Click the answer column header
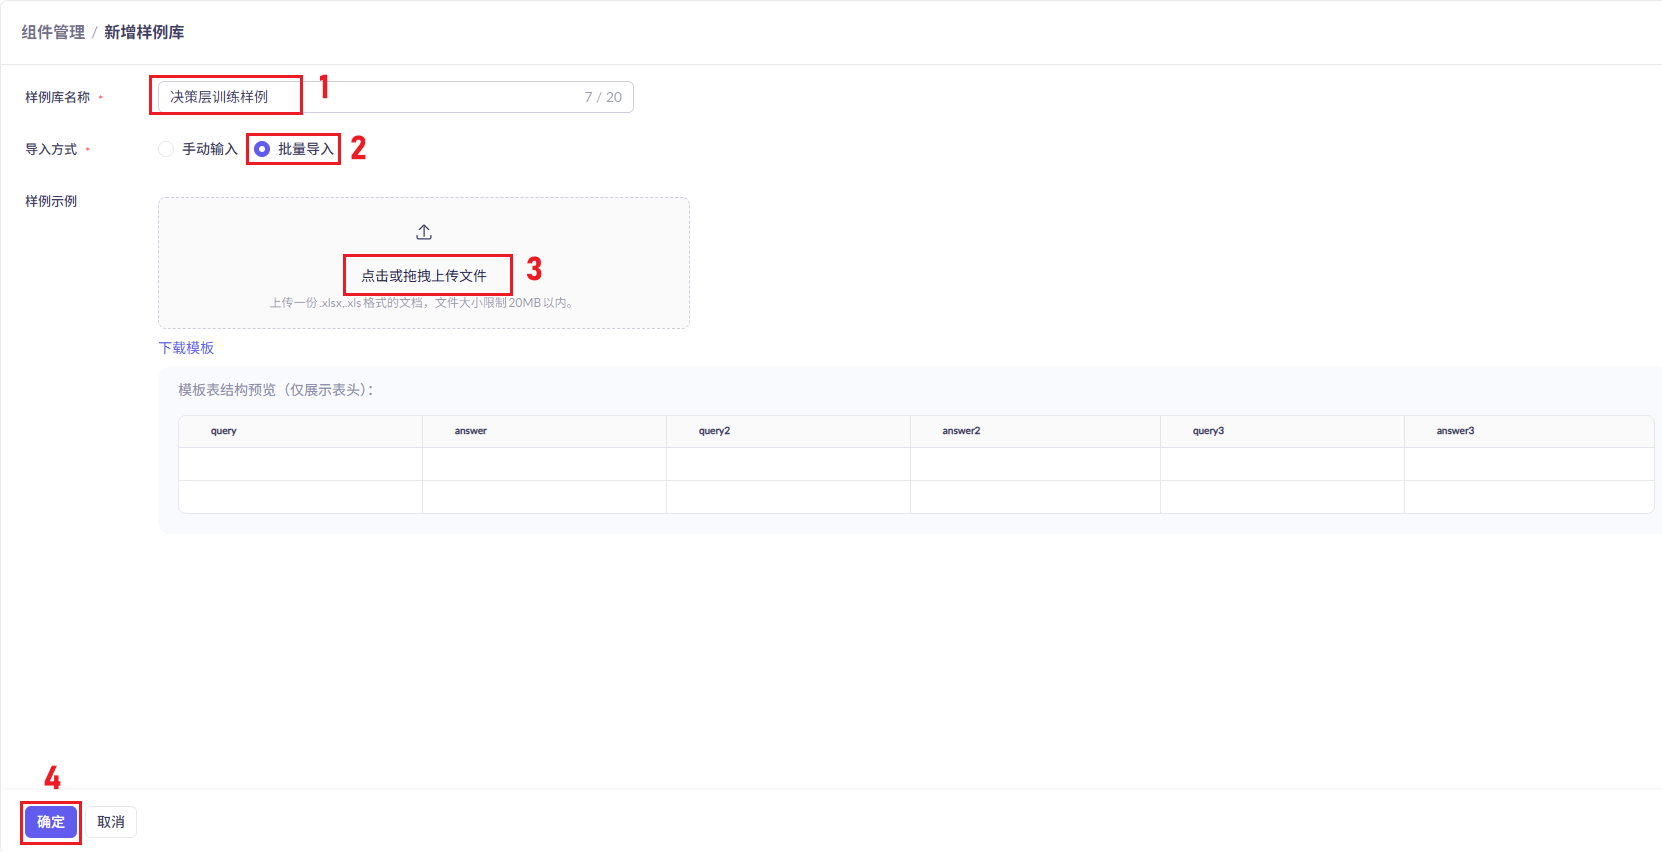The width and height of the screenshot is (1662, 852). [470, 431]
